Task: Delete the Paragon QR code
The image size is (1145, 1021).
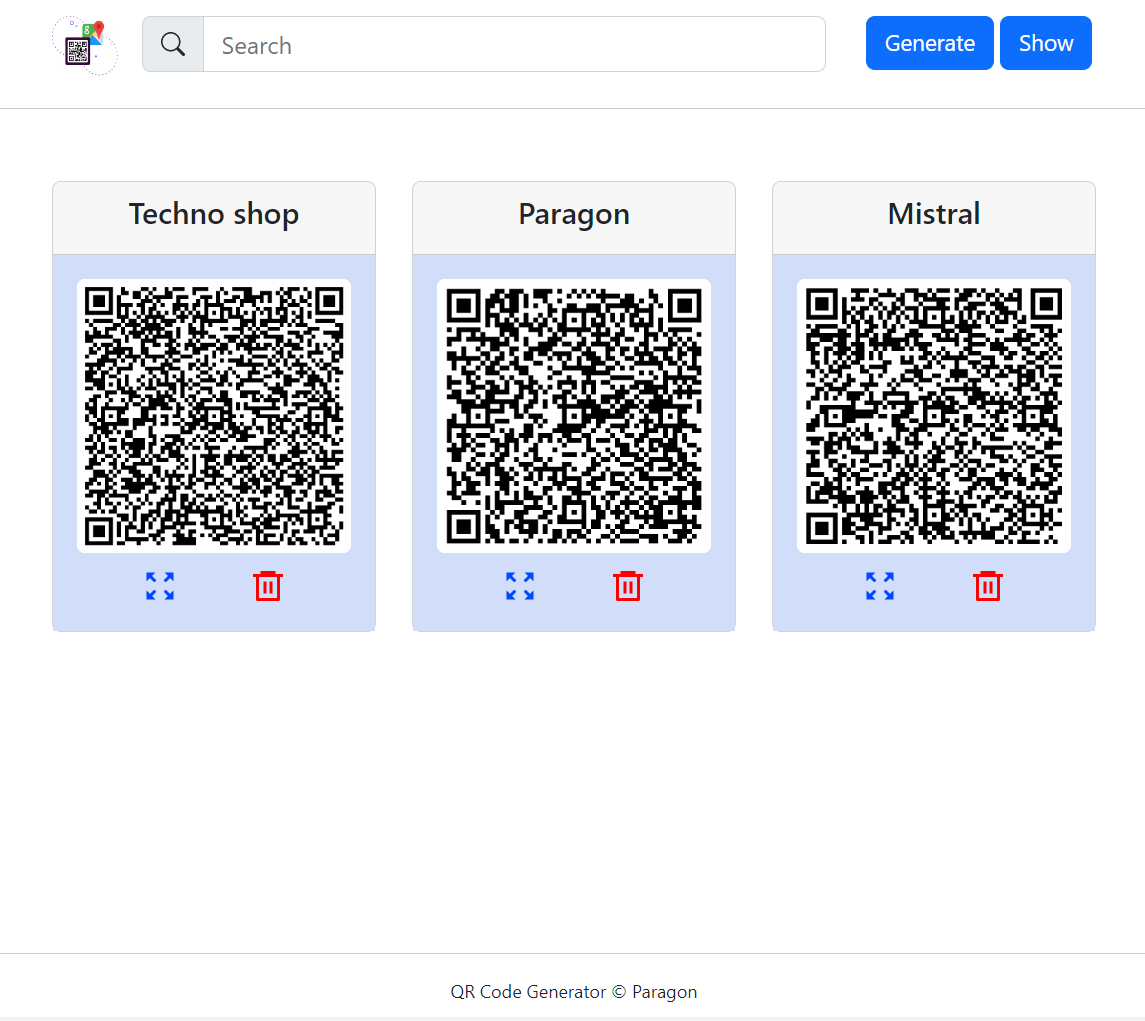Action: [628, 586]
